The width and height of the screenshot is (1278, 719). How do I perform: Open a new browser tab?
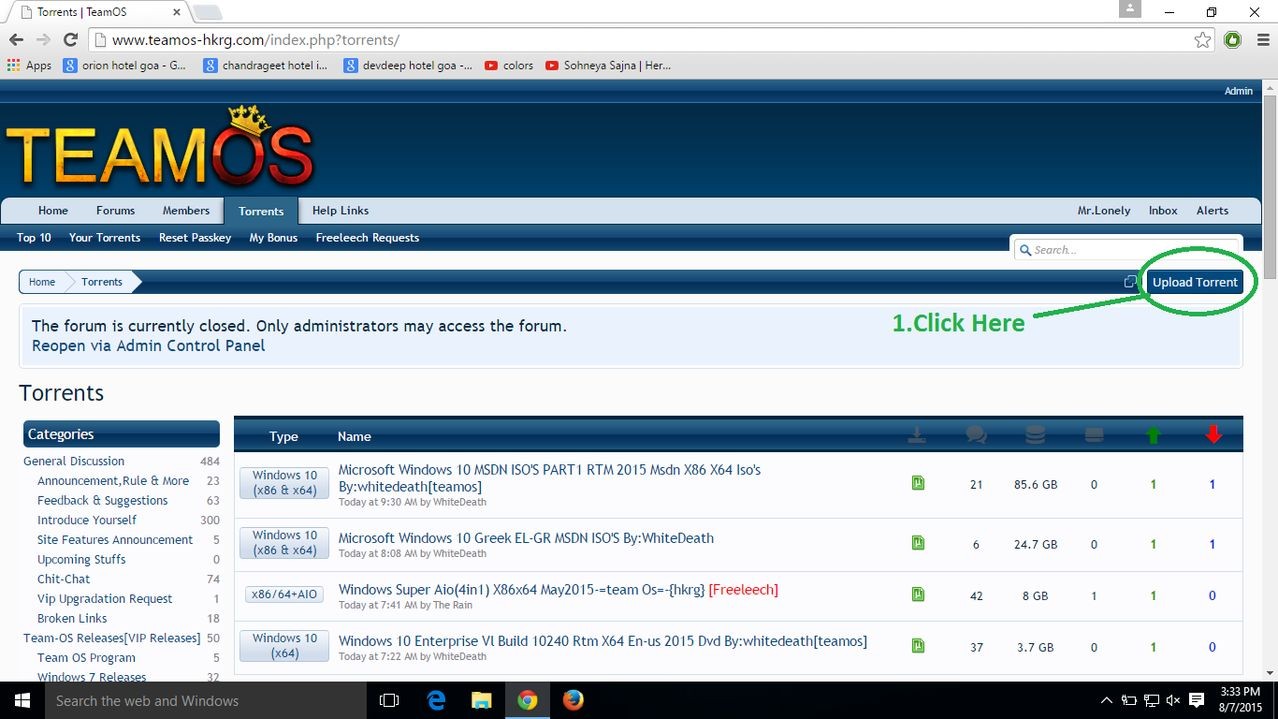pos(206,12)
